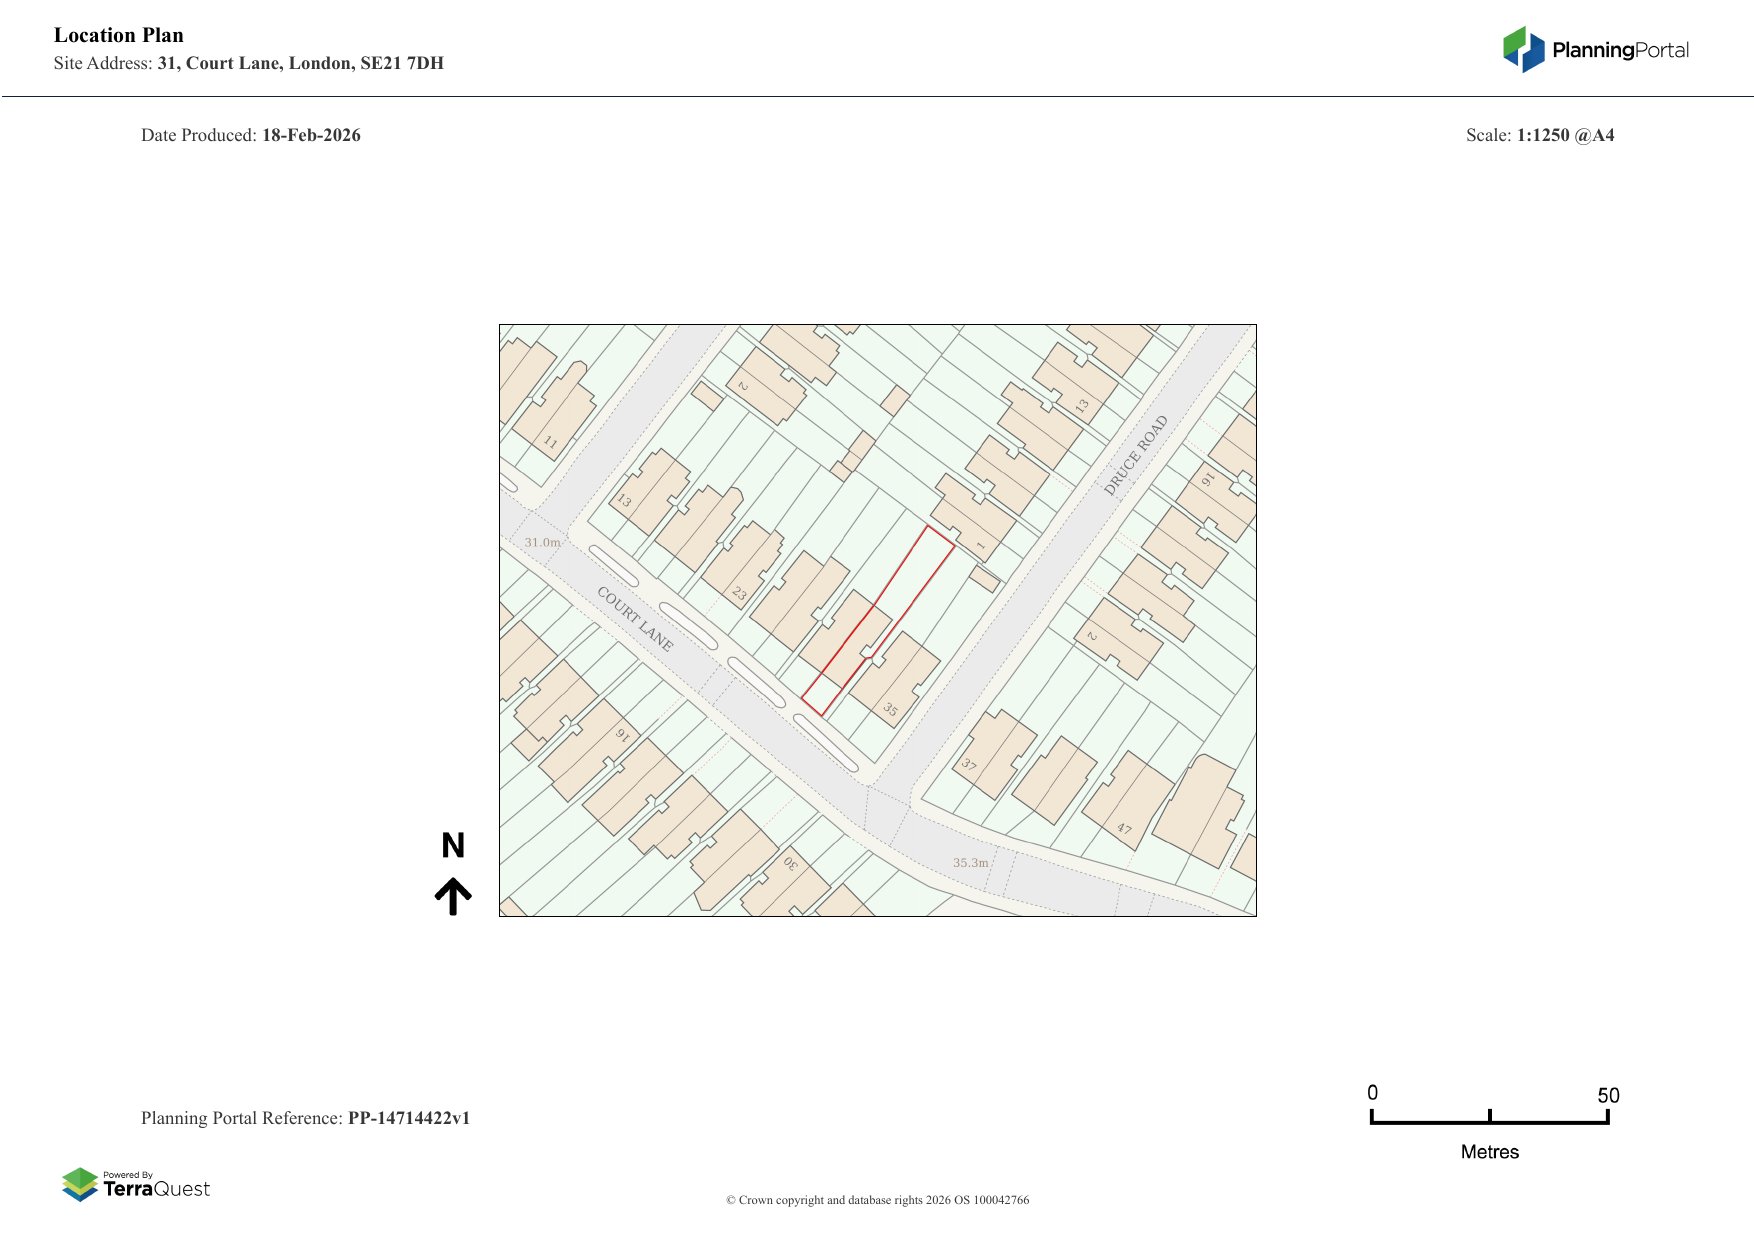The height and width of the screenshot is (1241, 1754).
Task: Click the north arrow below the N
Action: point(453,896)
